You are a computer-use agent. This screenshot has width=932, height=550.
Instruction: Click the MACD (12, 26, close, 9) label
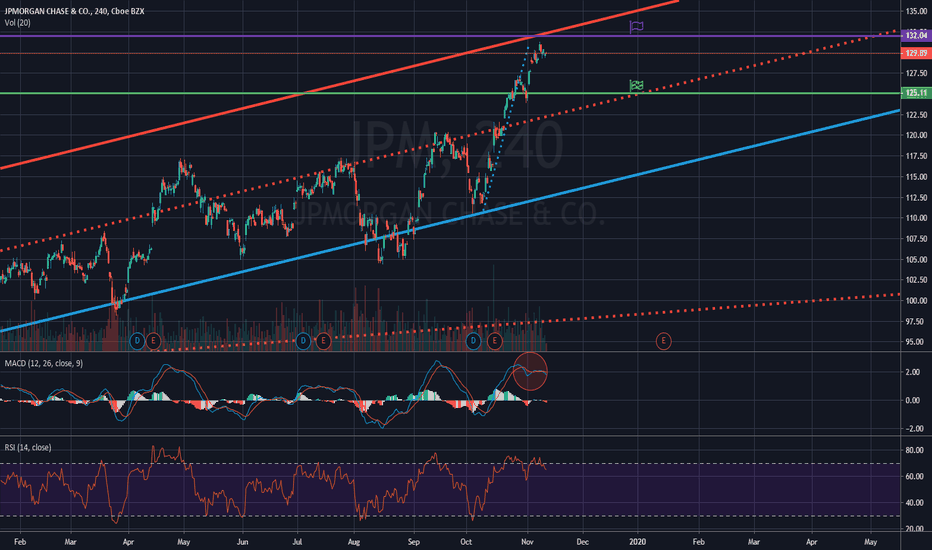tap(43, 363)
